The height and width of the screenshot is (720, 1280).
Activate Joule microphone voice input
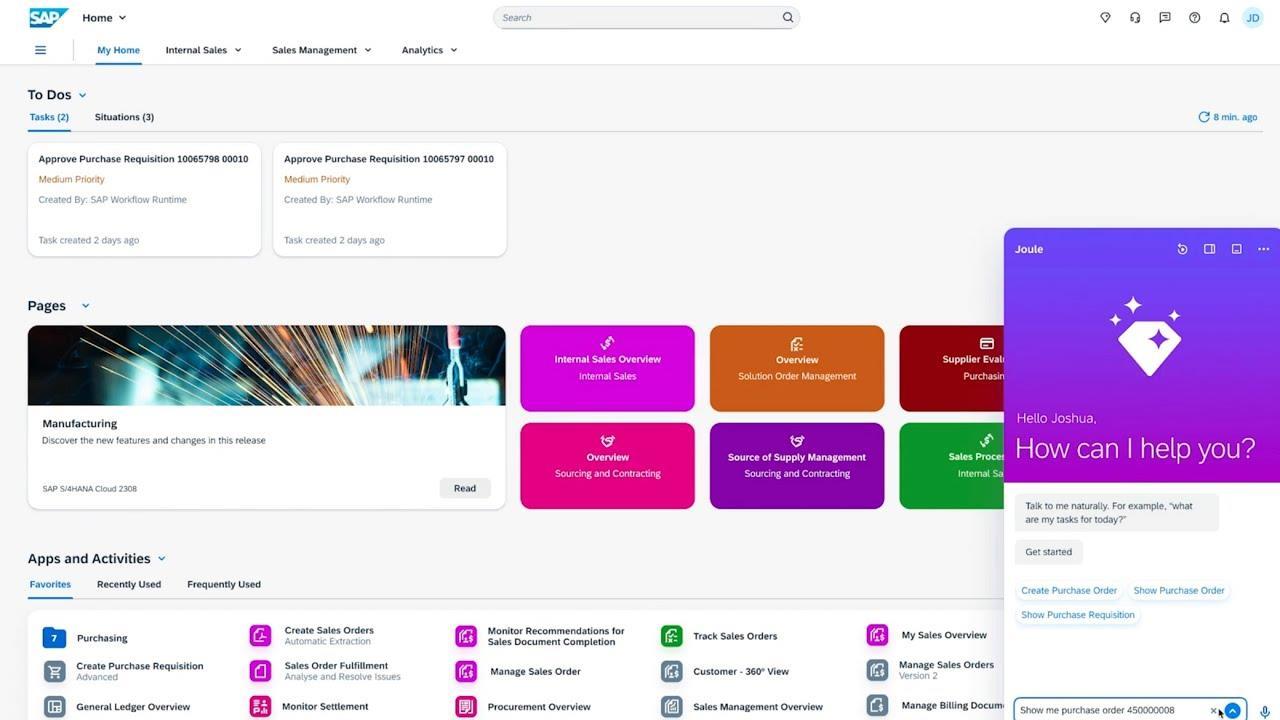(x=1265, y=711)
